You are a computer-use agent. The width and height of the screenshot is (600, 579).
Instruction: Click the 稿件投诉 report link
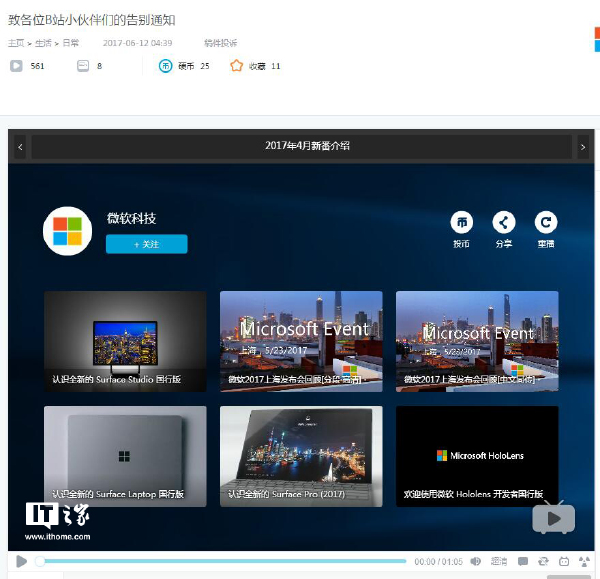pyautogui.click(x=220, y=43)
